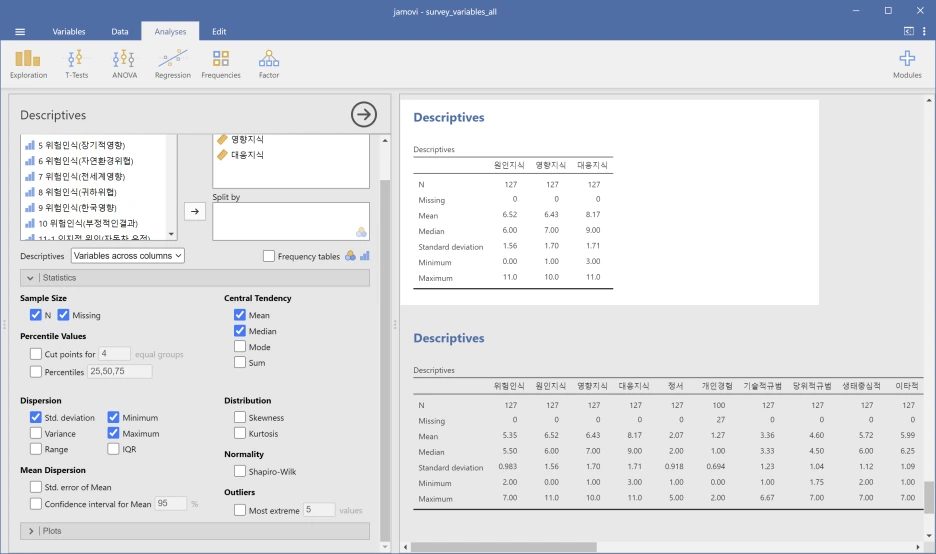The width and height of the screenshot is (936, 554).
Task: Click the confidence interval percent field
Action: coord(171,503)
